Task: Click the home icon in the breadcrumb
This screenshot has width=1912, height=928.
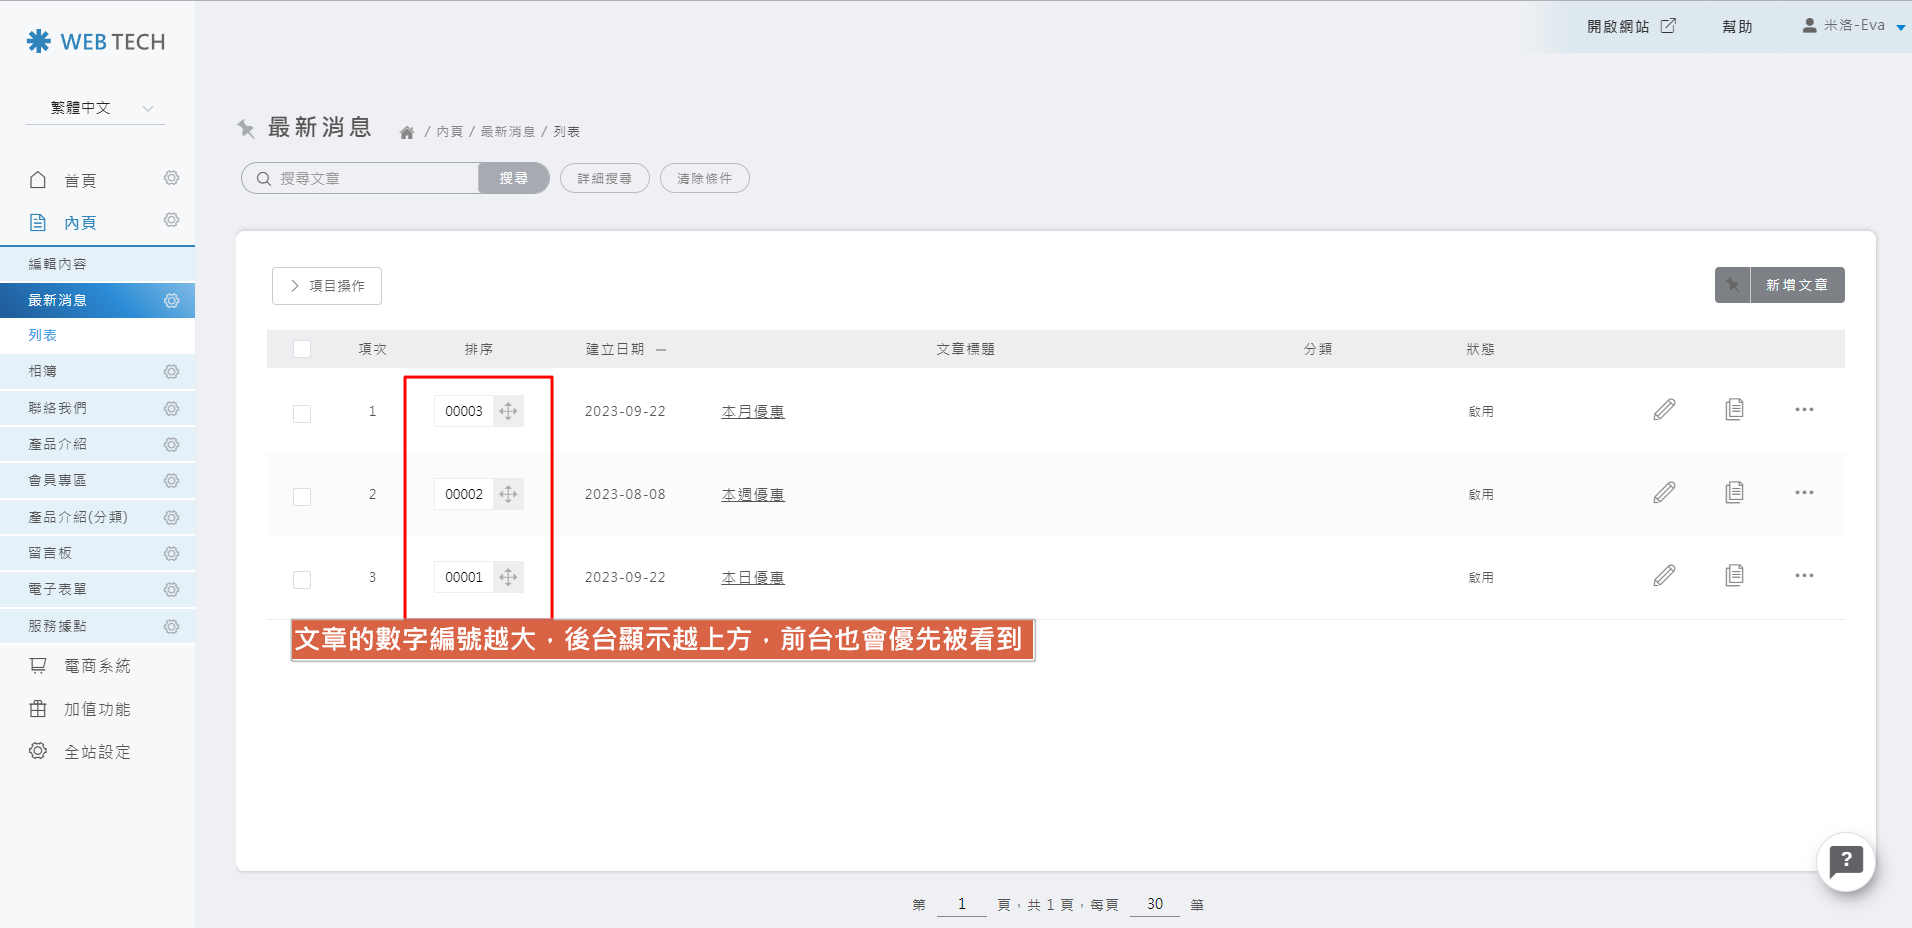Action: (407, 132)
